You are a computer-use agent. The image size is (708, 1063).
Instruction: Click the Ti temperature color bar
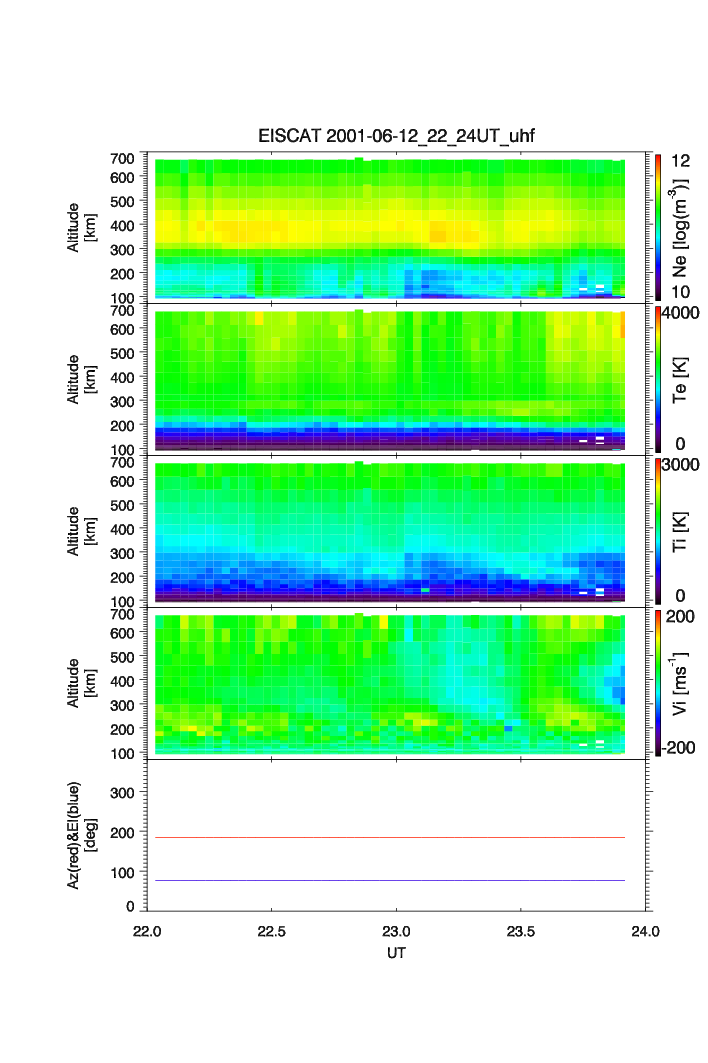pos(660,532)
